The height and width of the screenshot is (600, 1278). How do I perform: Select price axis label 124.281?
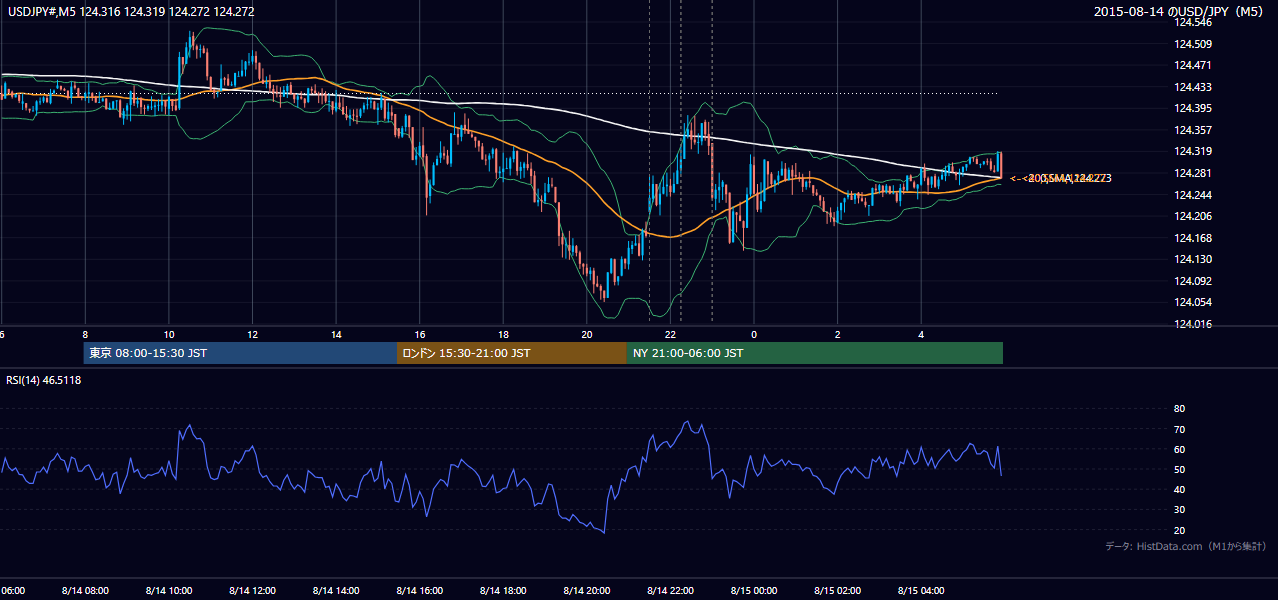click(x=1194, y=173)
